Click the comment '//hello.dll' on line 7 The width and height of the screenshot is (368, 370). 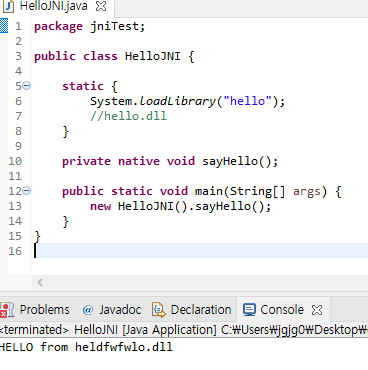tap(128, 116)
